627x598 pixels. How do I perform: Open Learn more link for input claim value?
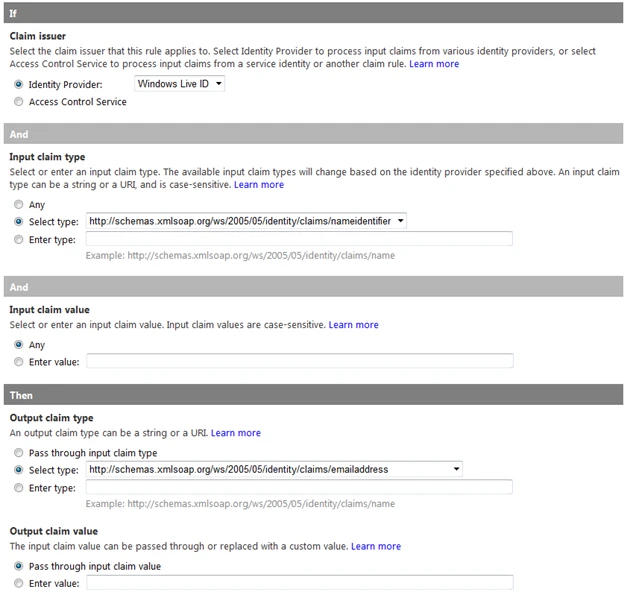(353, 325)
